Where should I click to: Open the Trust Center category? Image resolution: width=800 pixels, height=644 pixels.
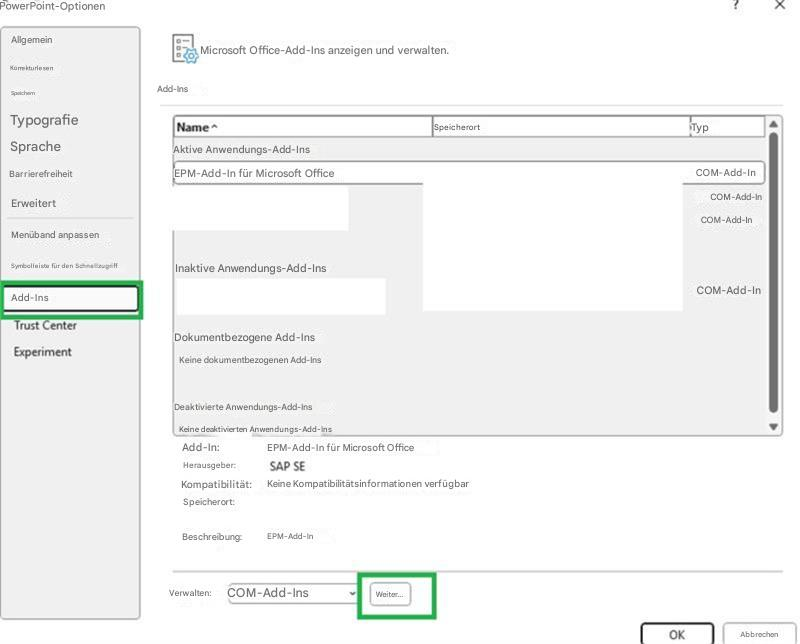click(x=45, y=326)
